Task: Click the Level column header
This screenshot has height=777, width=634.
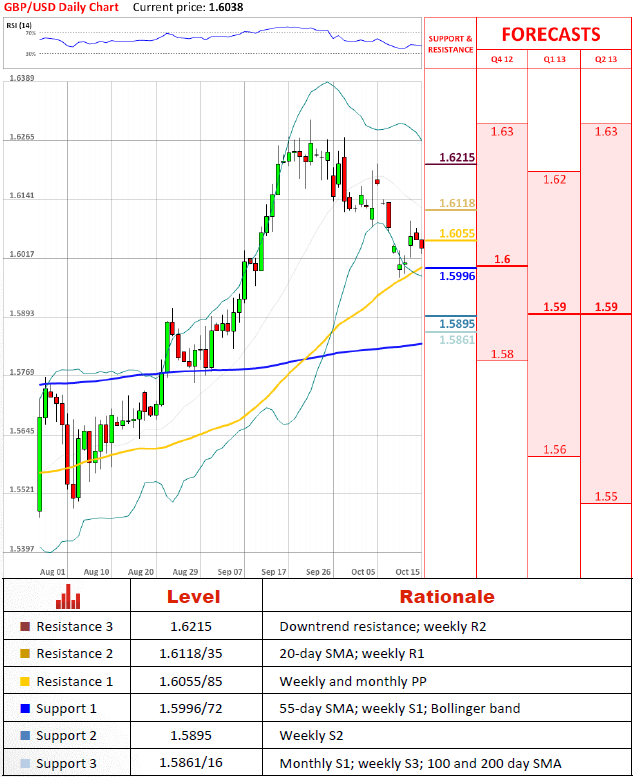Action: [x=194, y=597]
